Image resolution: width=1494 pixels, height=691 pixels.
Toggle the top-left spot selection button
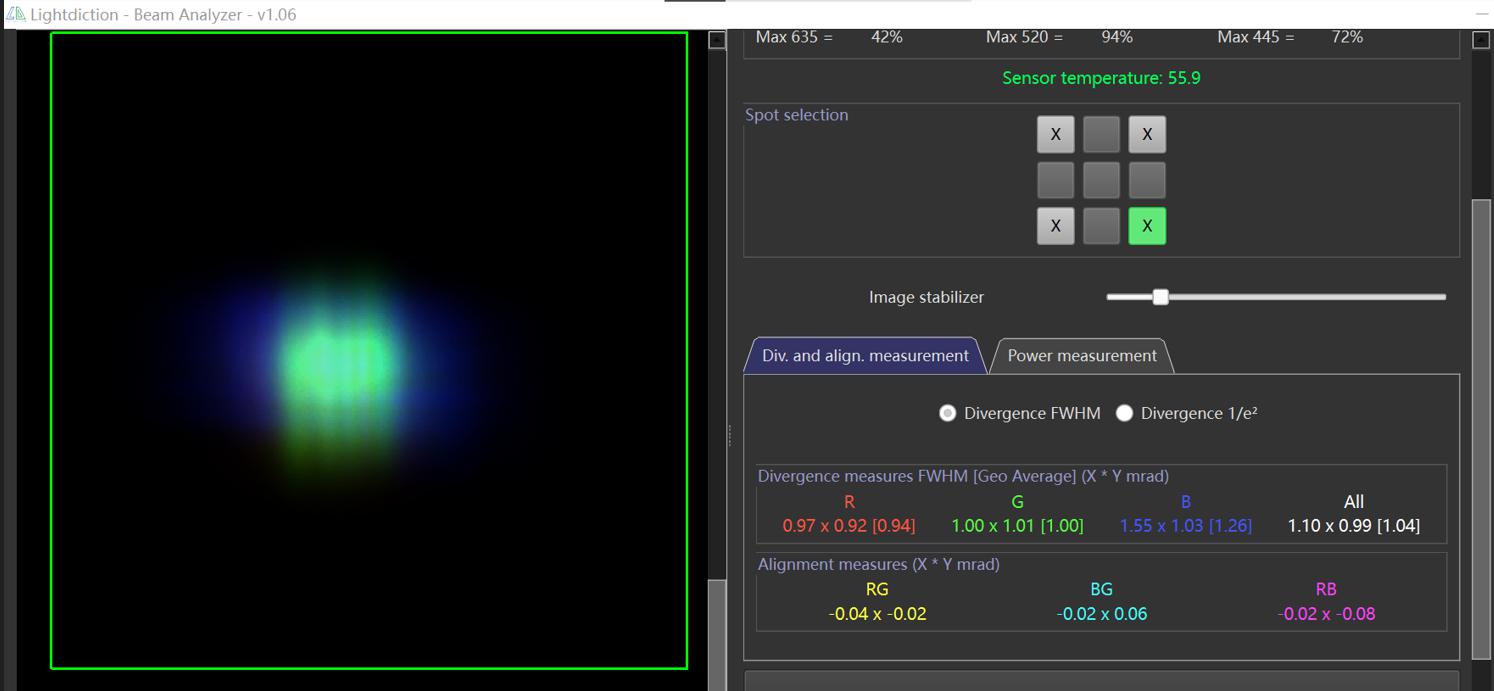point(1055,134)
